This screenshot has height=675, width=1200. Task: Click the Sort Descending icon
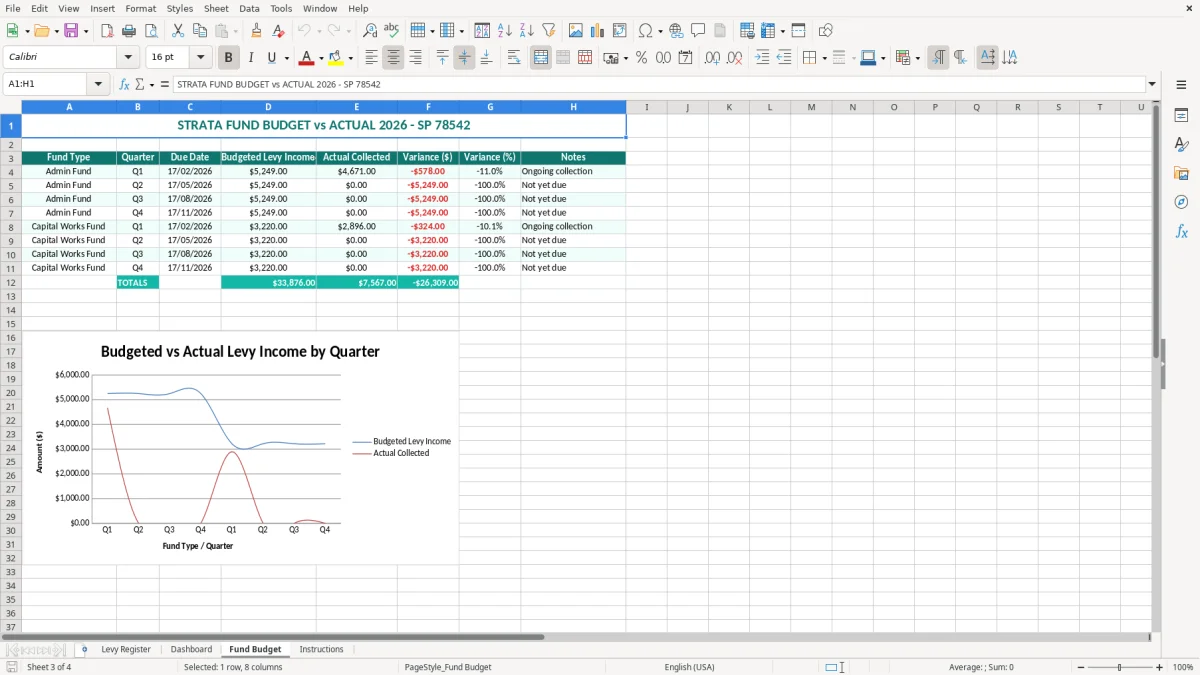tap(527, 31)
